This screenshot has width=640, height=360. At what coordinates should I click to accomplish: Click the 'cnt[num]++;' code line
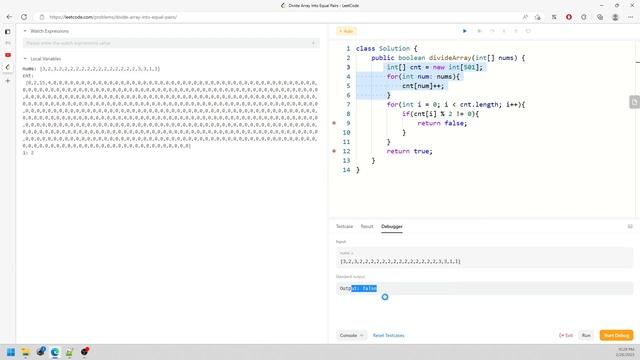point(423,86)
